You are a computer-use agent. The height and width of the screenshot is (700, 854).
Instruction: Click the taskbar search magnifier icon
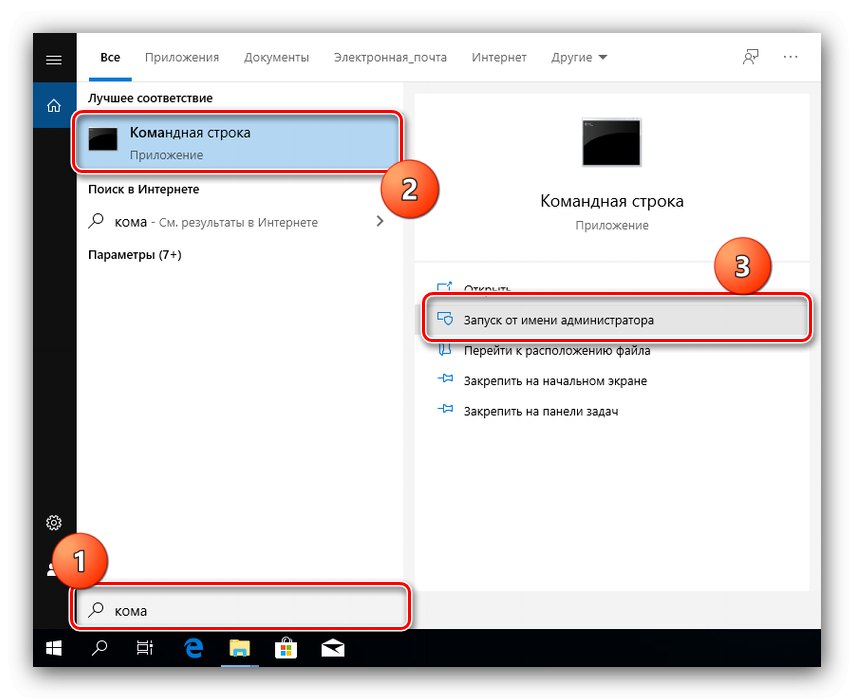click(x=100, y=648)
